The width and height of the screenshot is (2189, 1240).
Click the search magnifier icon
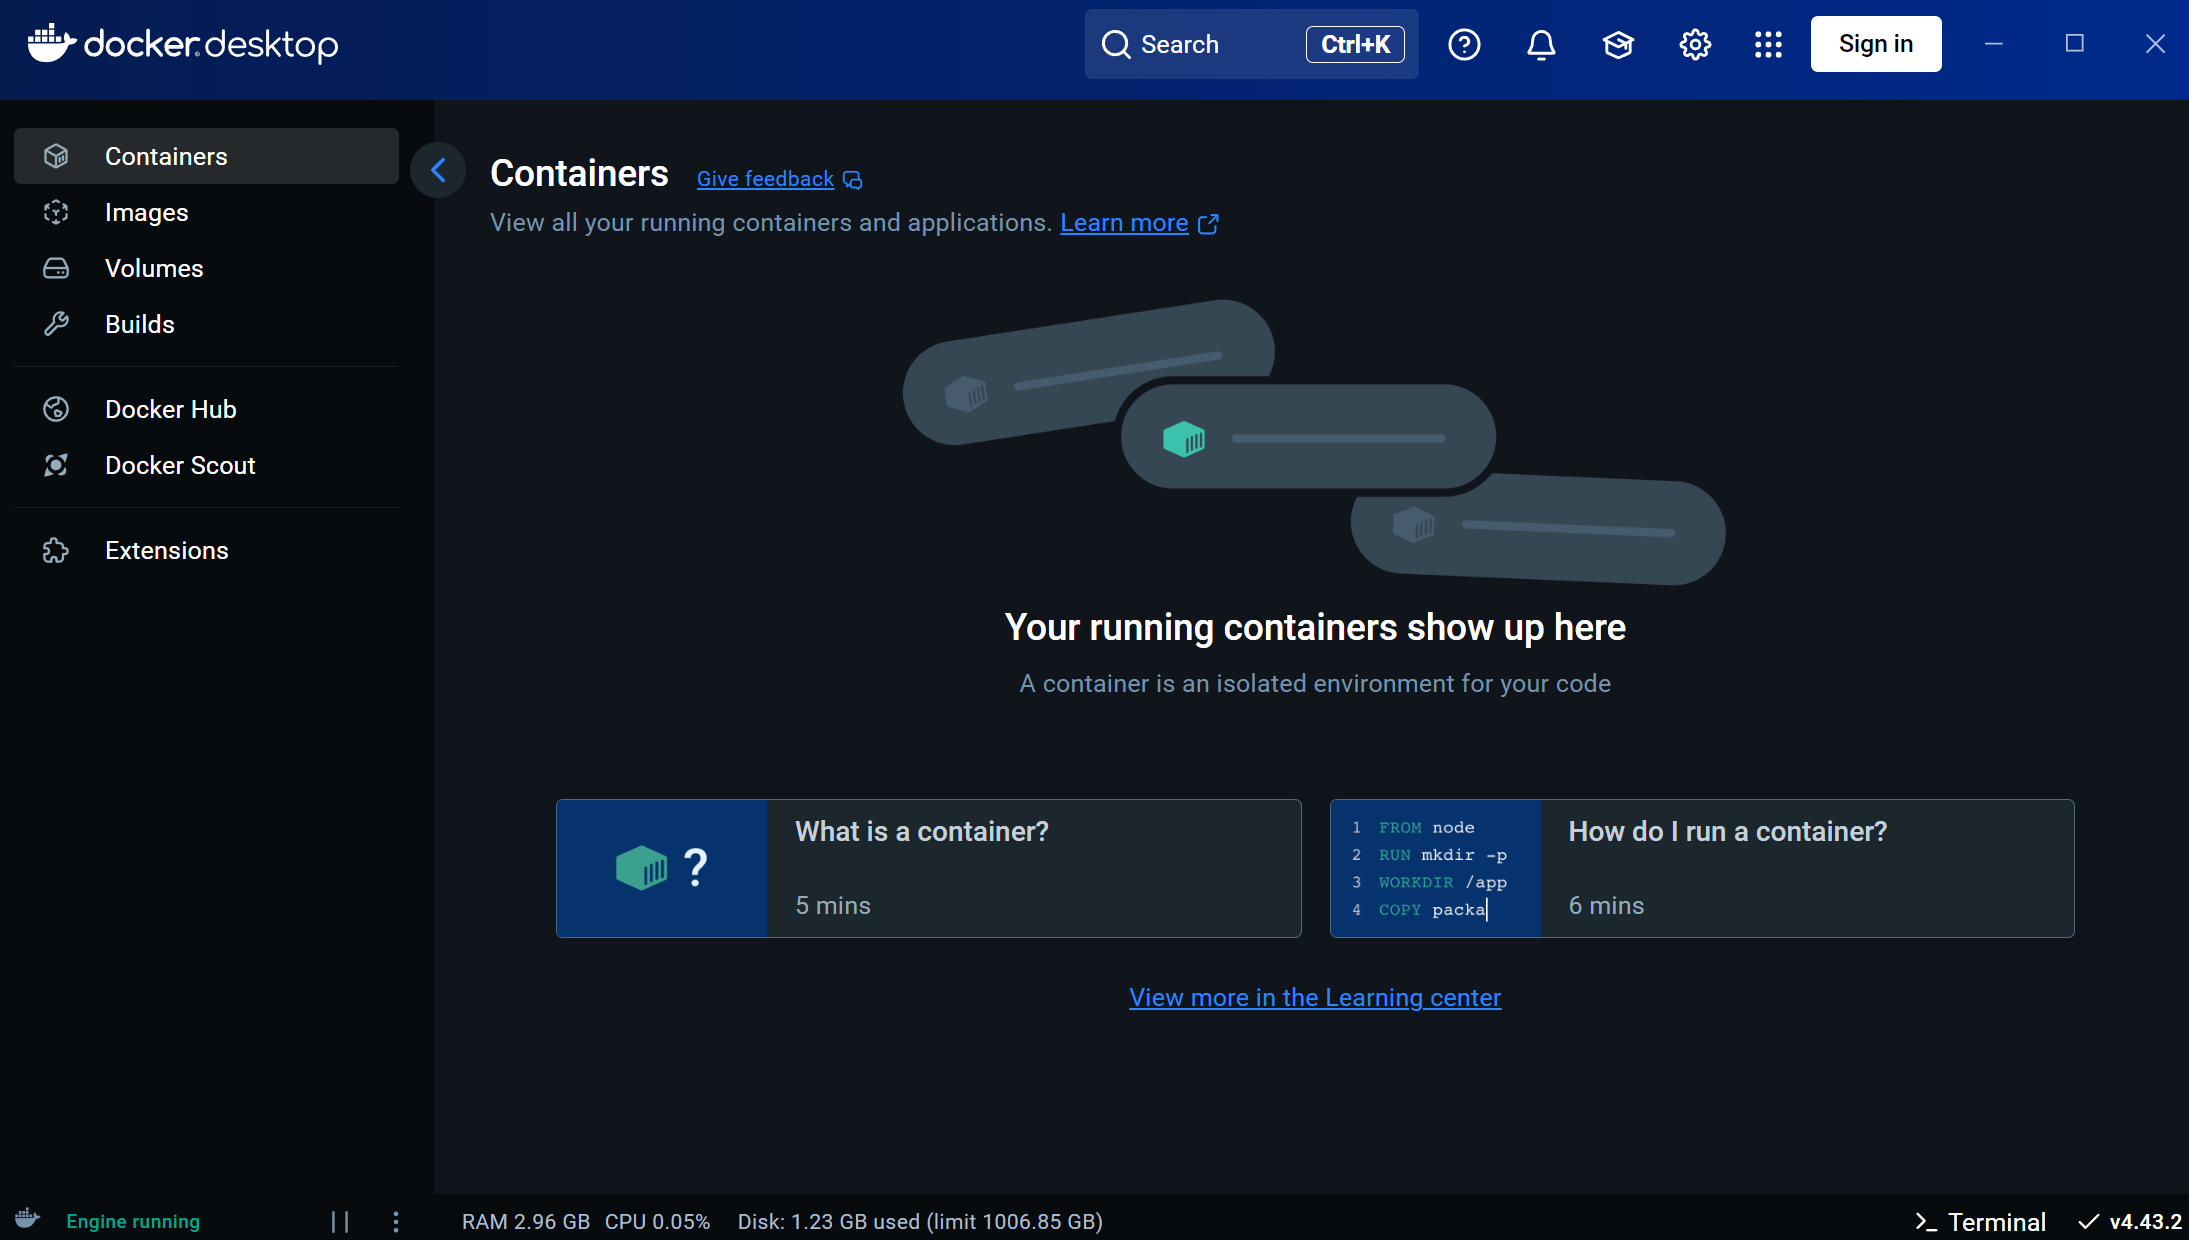click(1116, 45)
